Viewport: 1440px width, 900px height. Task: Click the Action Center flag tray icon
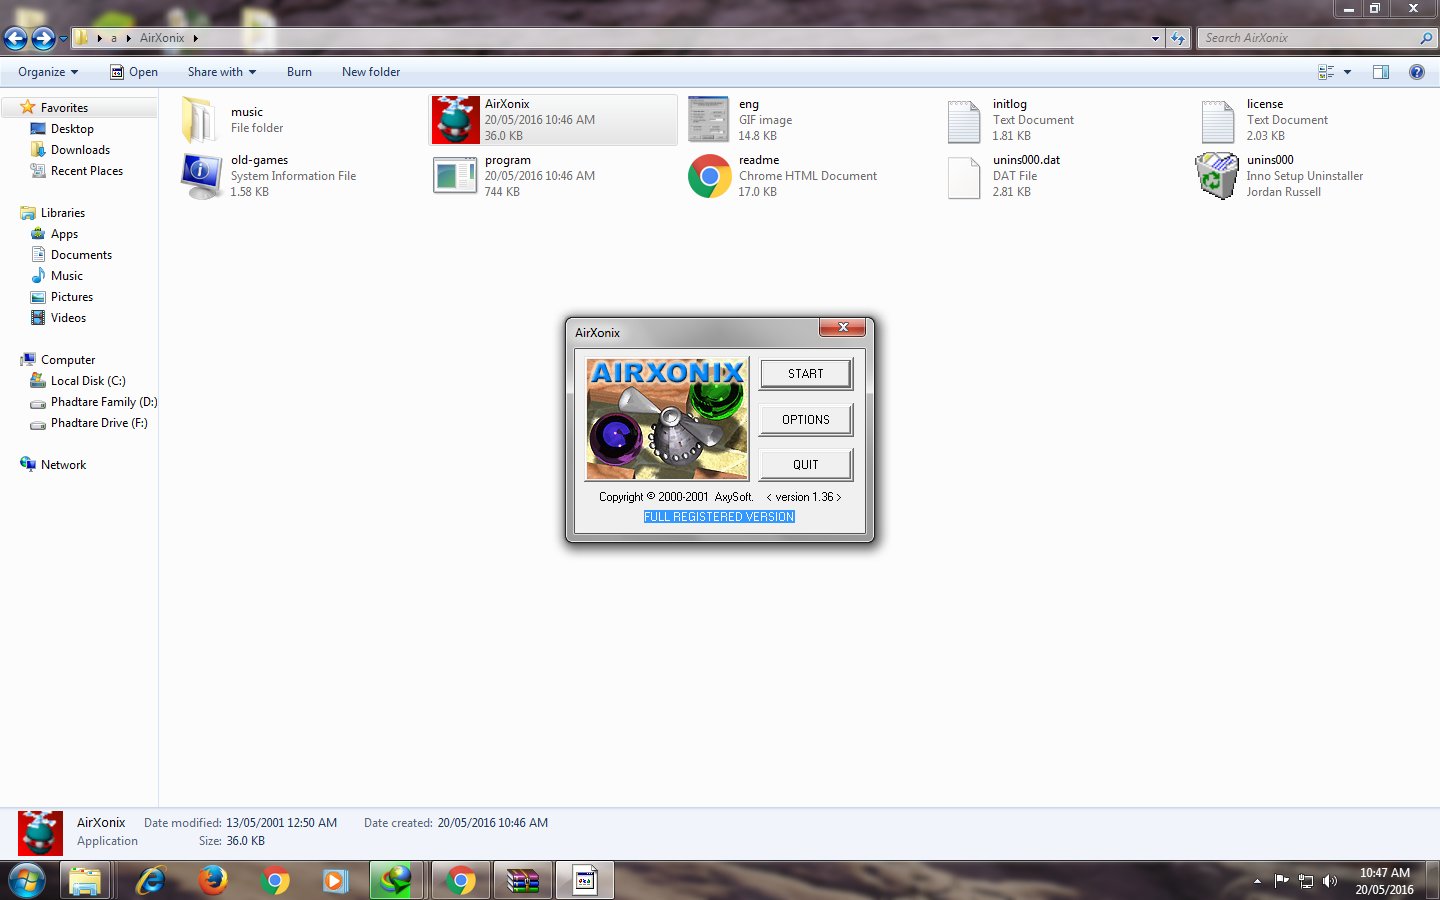pos(1281,881)
